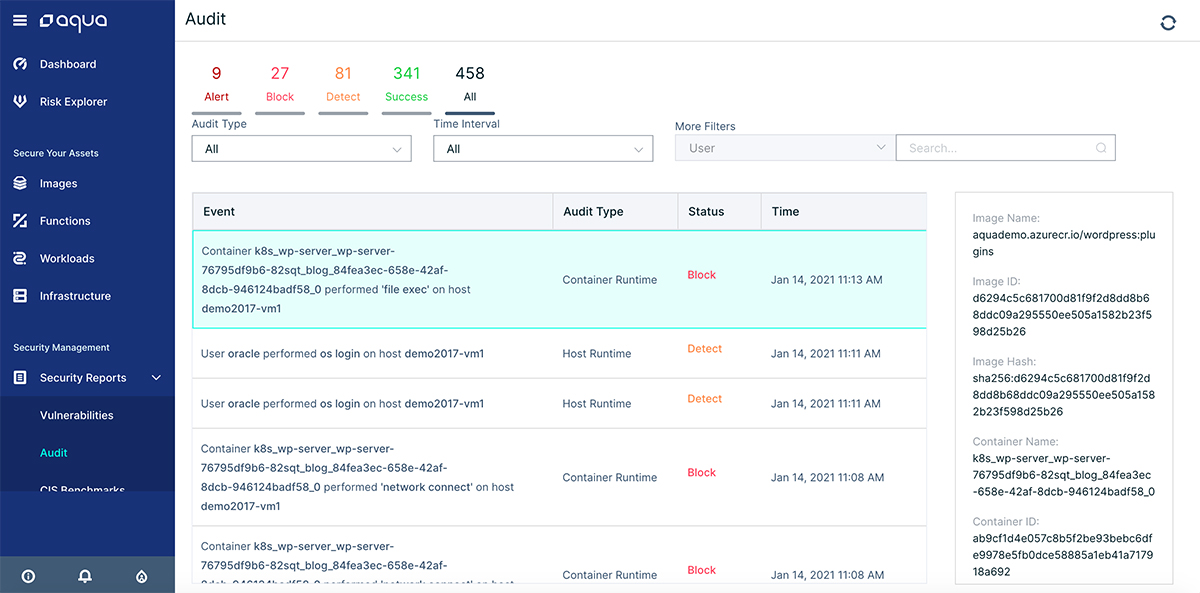Open the Time Interval dropdown
1200x593 pixels.
point(543,149)
